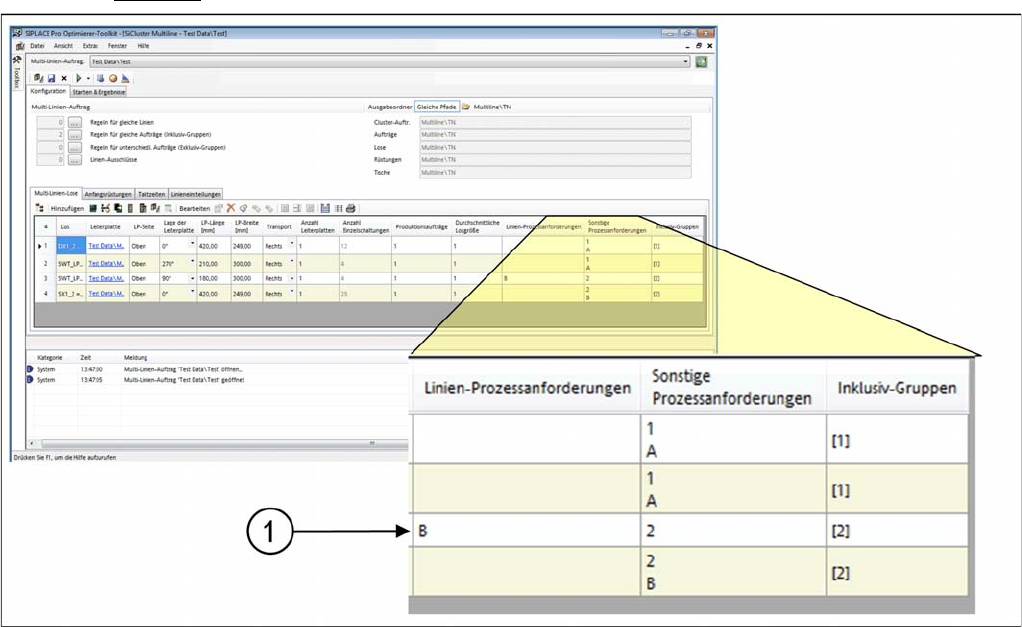Click the Gleiche Pfade button
1022x627 pixels.
point(437,107)
